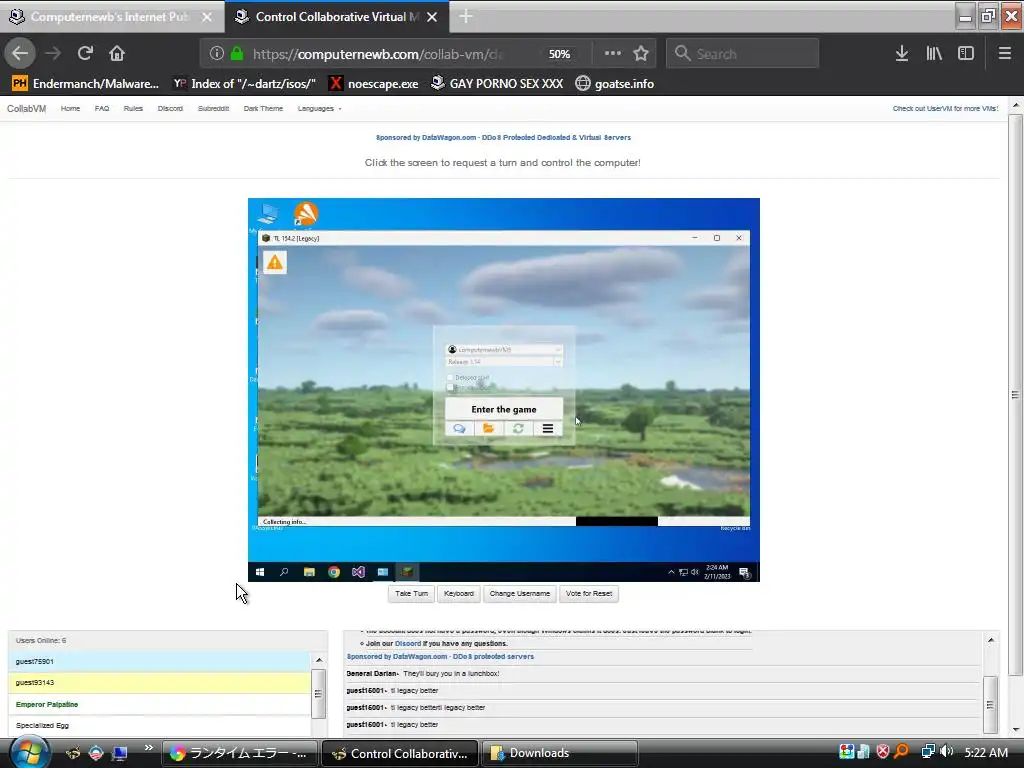1024x768 pixels.
Task: Close the Control Collaborative Virtual Machine tab
Action: coord(432,17)
